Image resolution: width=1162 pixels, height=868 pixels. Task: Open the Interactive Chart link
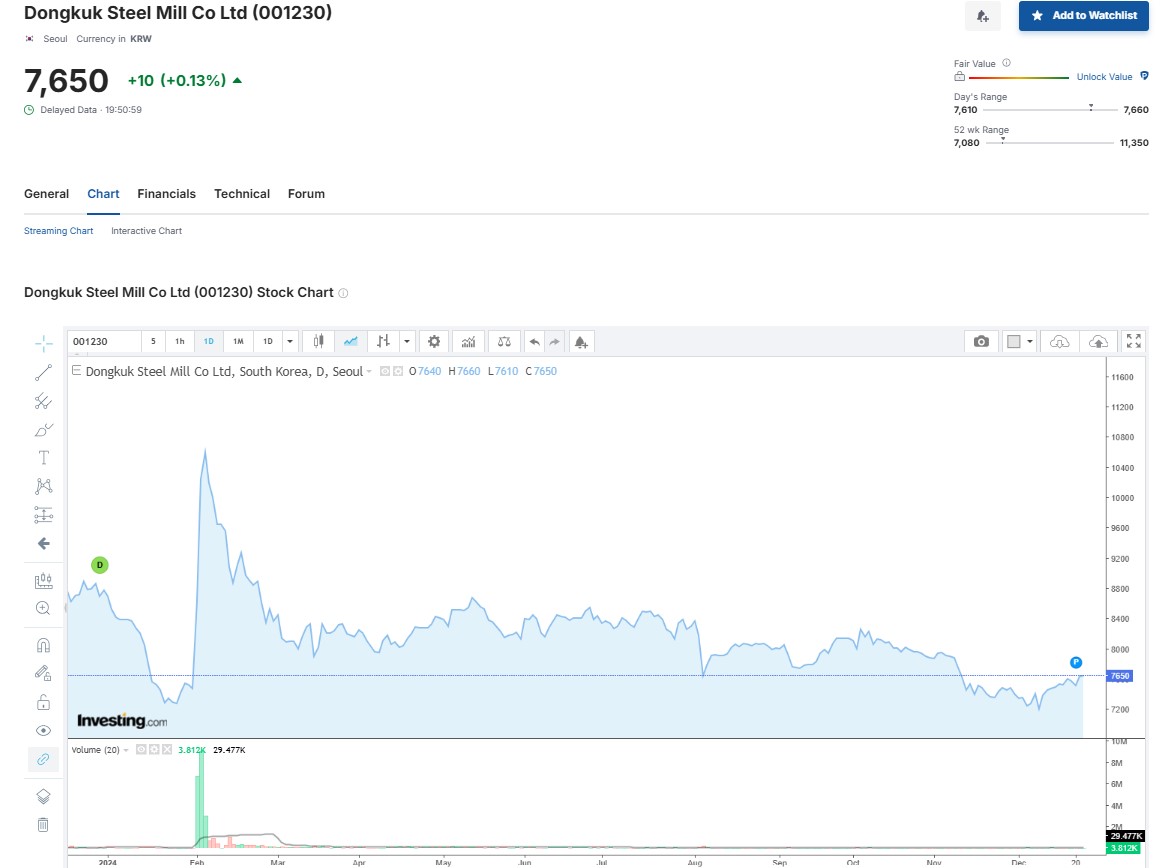pyautogui.click(x=146, y=231)
